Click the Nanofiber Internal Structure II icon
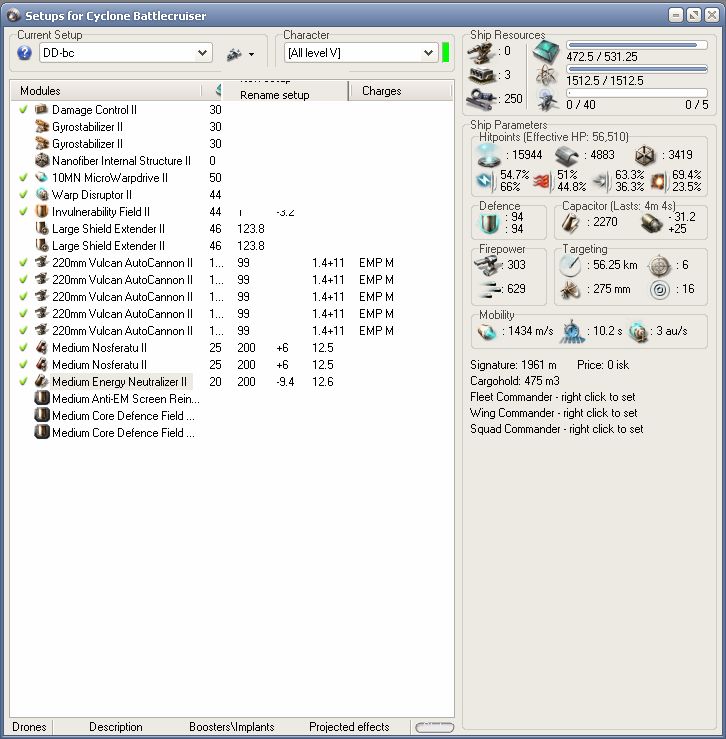 coord(42,160)
